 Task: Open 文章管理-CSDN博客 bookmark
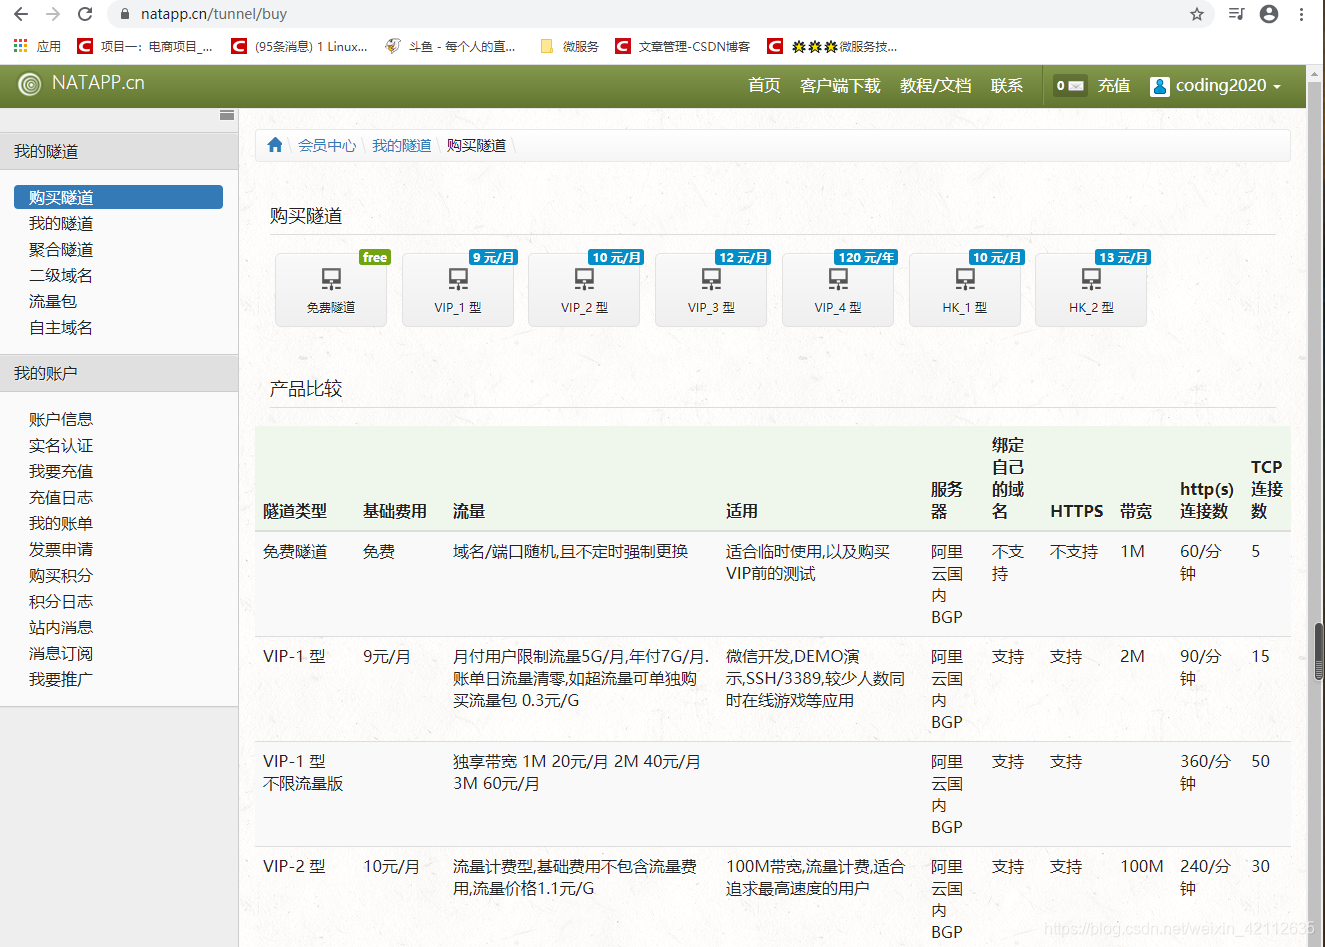(x=683, y=46)
